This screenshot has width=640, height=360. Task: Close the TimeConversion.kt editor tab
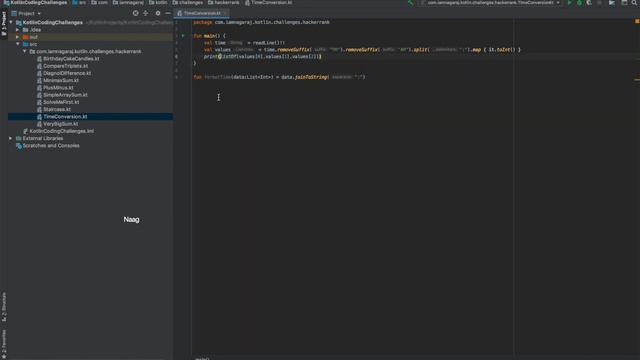[226, 13]
